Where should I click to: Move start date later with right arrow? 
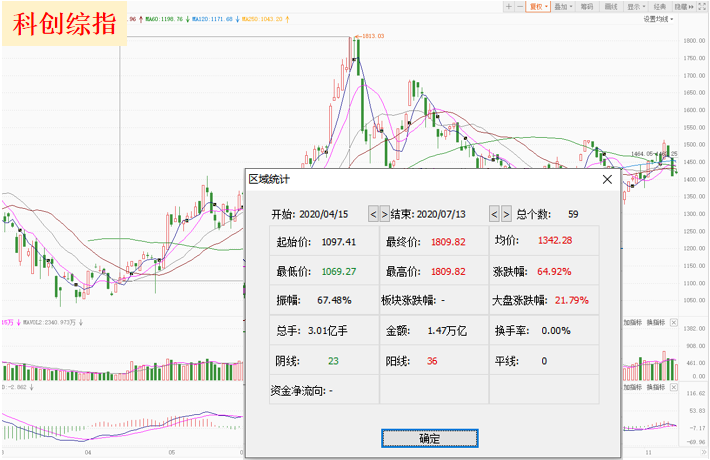click(384, 214)
